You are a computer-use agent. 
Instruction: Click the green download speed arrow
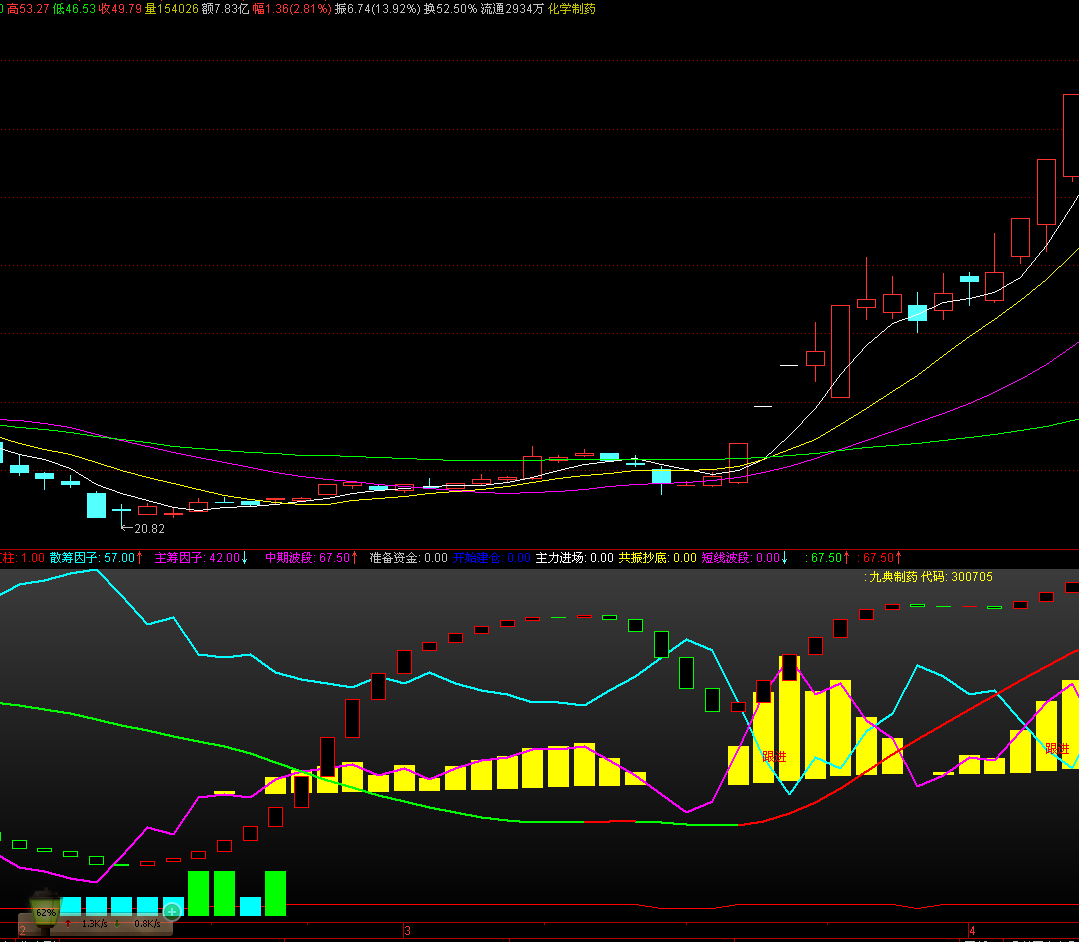[x=117, y=923]
